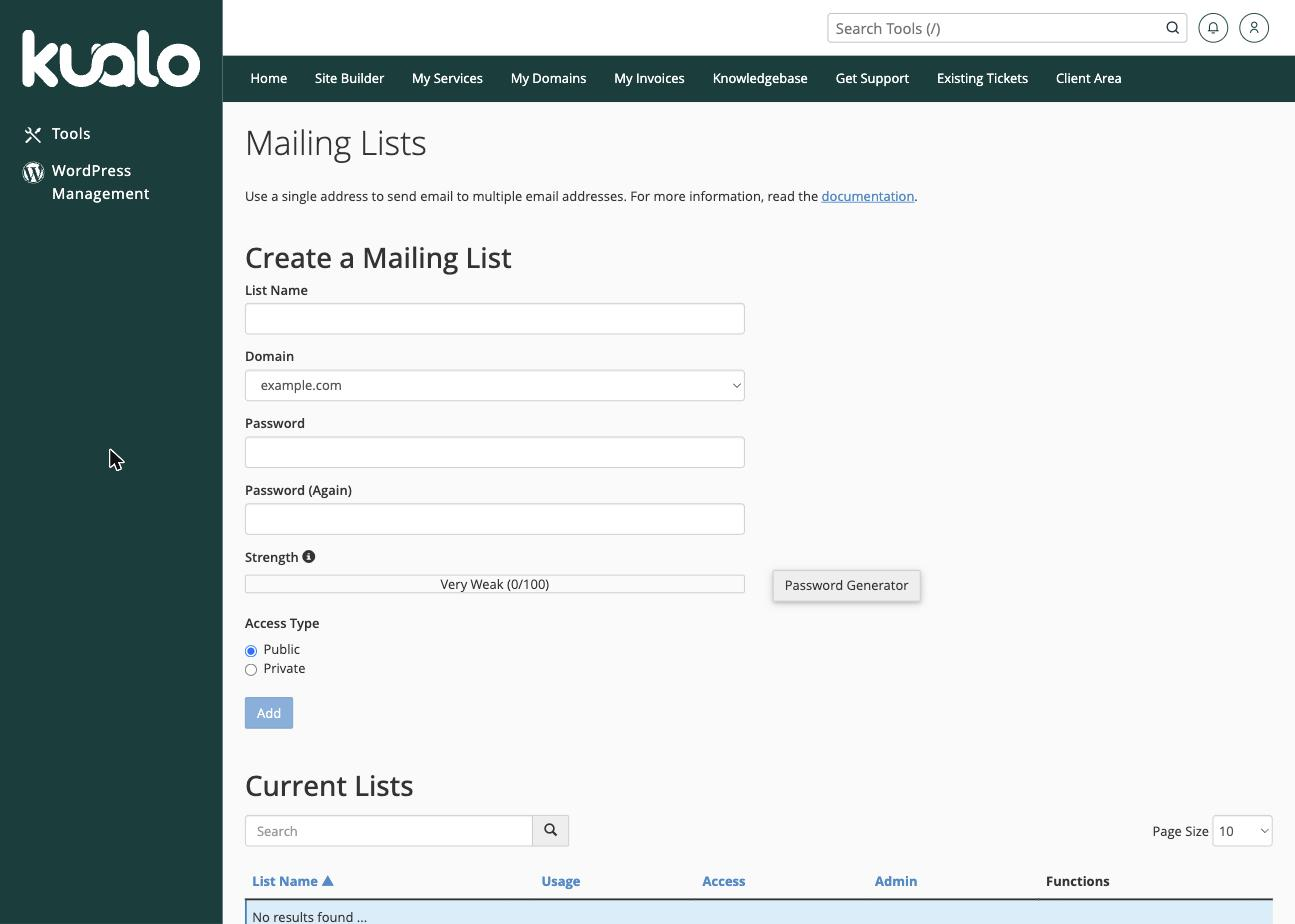Open the user account icon

coord(1254,28)
